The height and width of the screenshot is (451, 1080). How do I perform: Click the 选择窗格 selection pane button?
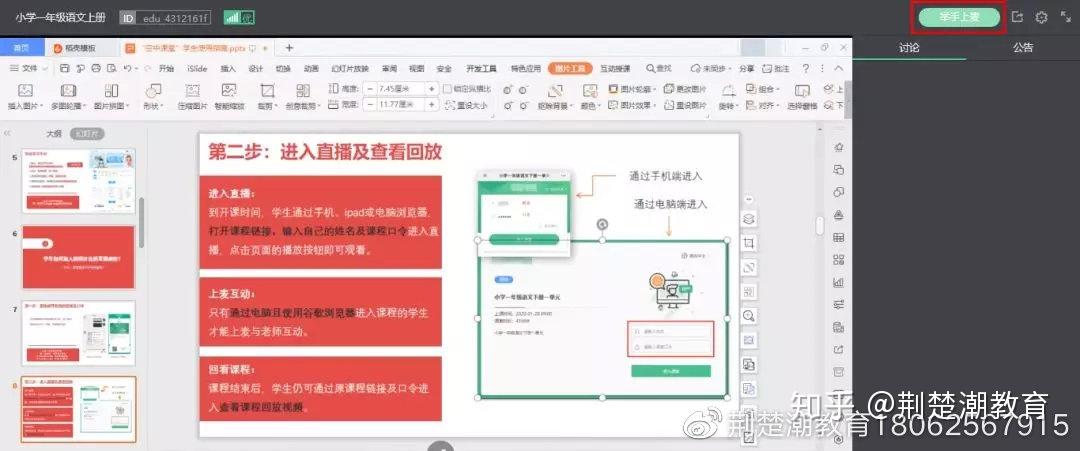point(802,96)
